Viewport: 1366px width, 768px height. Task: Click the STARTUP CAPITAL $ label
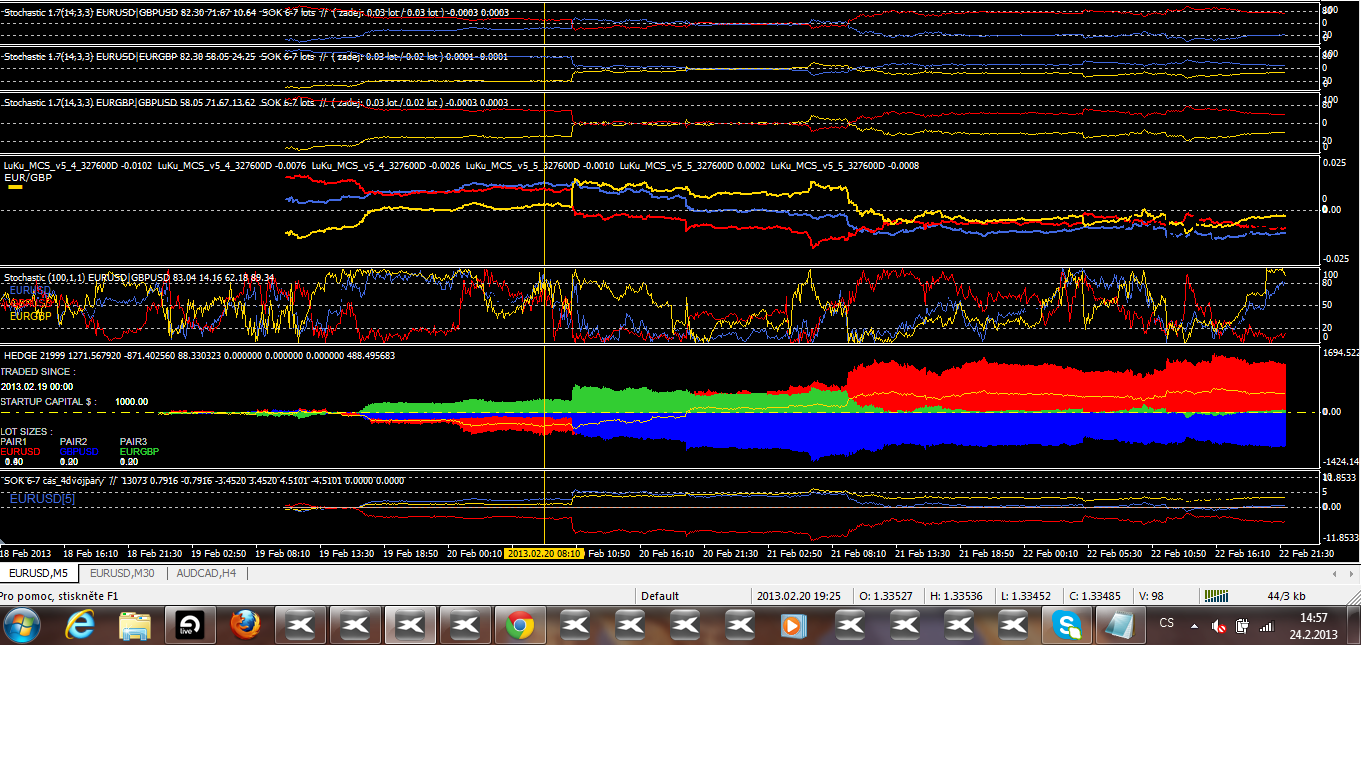[48, 402]
